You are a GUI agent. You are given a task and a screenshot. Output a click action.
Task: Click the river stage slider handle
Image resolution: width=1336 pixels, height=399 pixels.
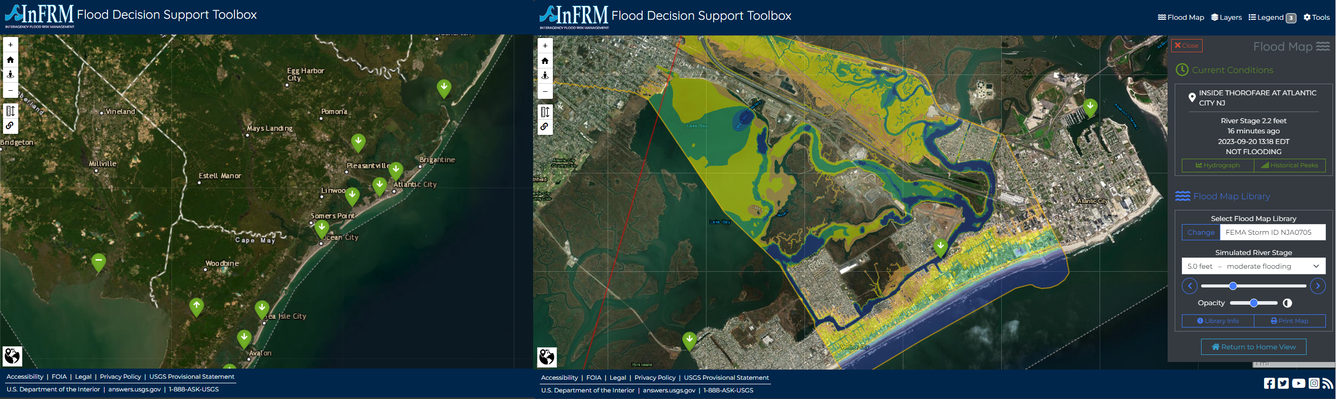tap(1233, 286)
